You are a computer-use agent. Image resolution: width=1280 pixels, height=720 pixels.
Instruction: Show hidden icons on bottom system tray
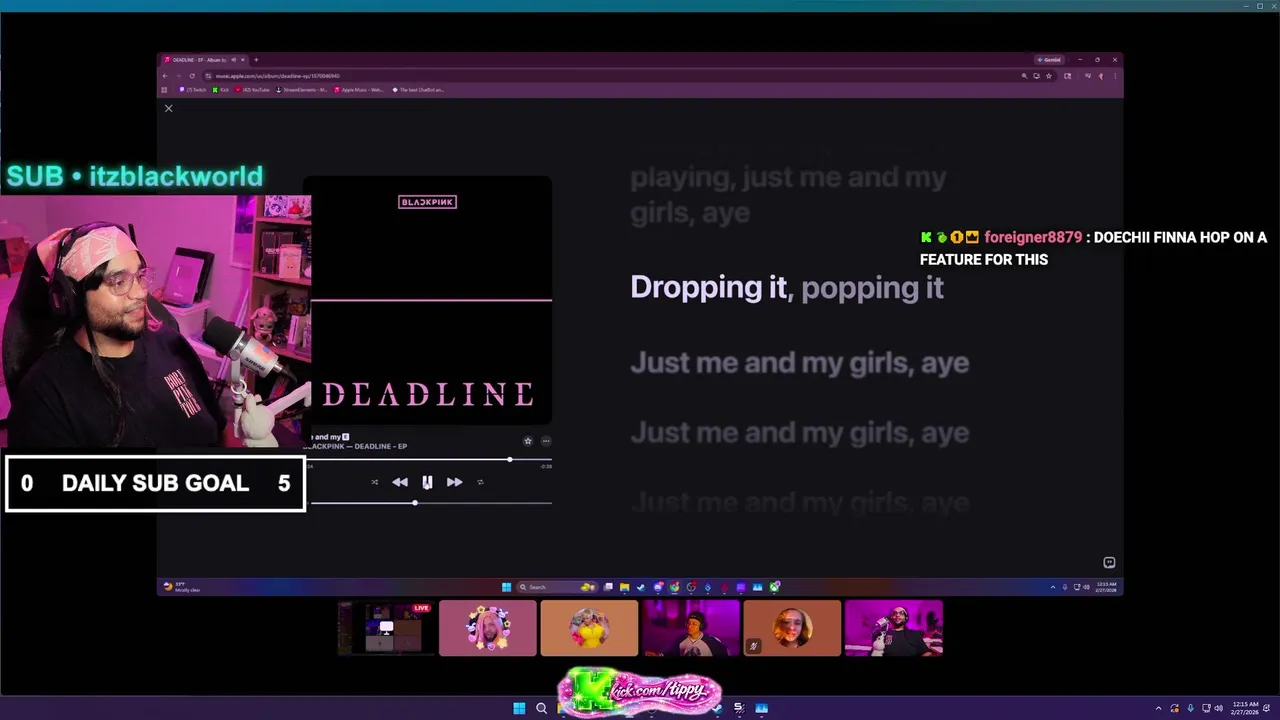[x=1159, y=708]
